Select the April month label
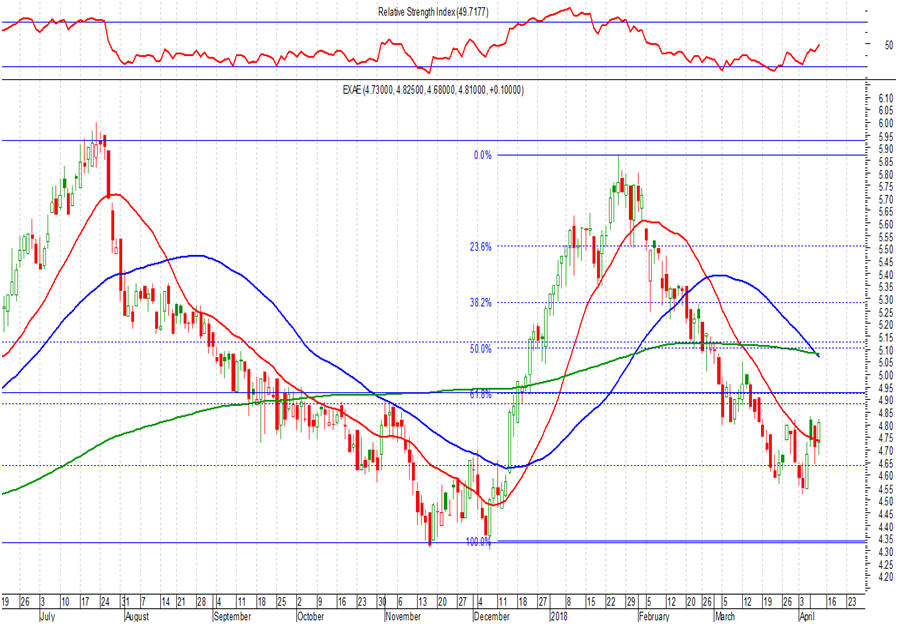Image resolution: width=898 pixels, height=624 pixels. 806,617
